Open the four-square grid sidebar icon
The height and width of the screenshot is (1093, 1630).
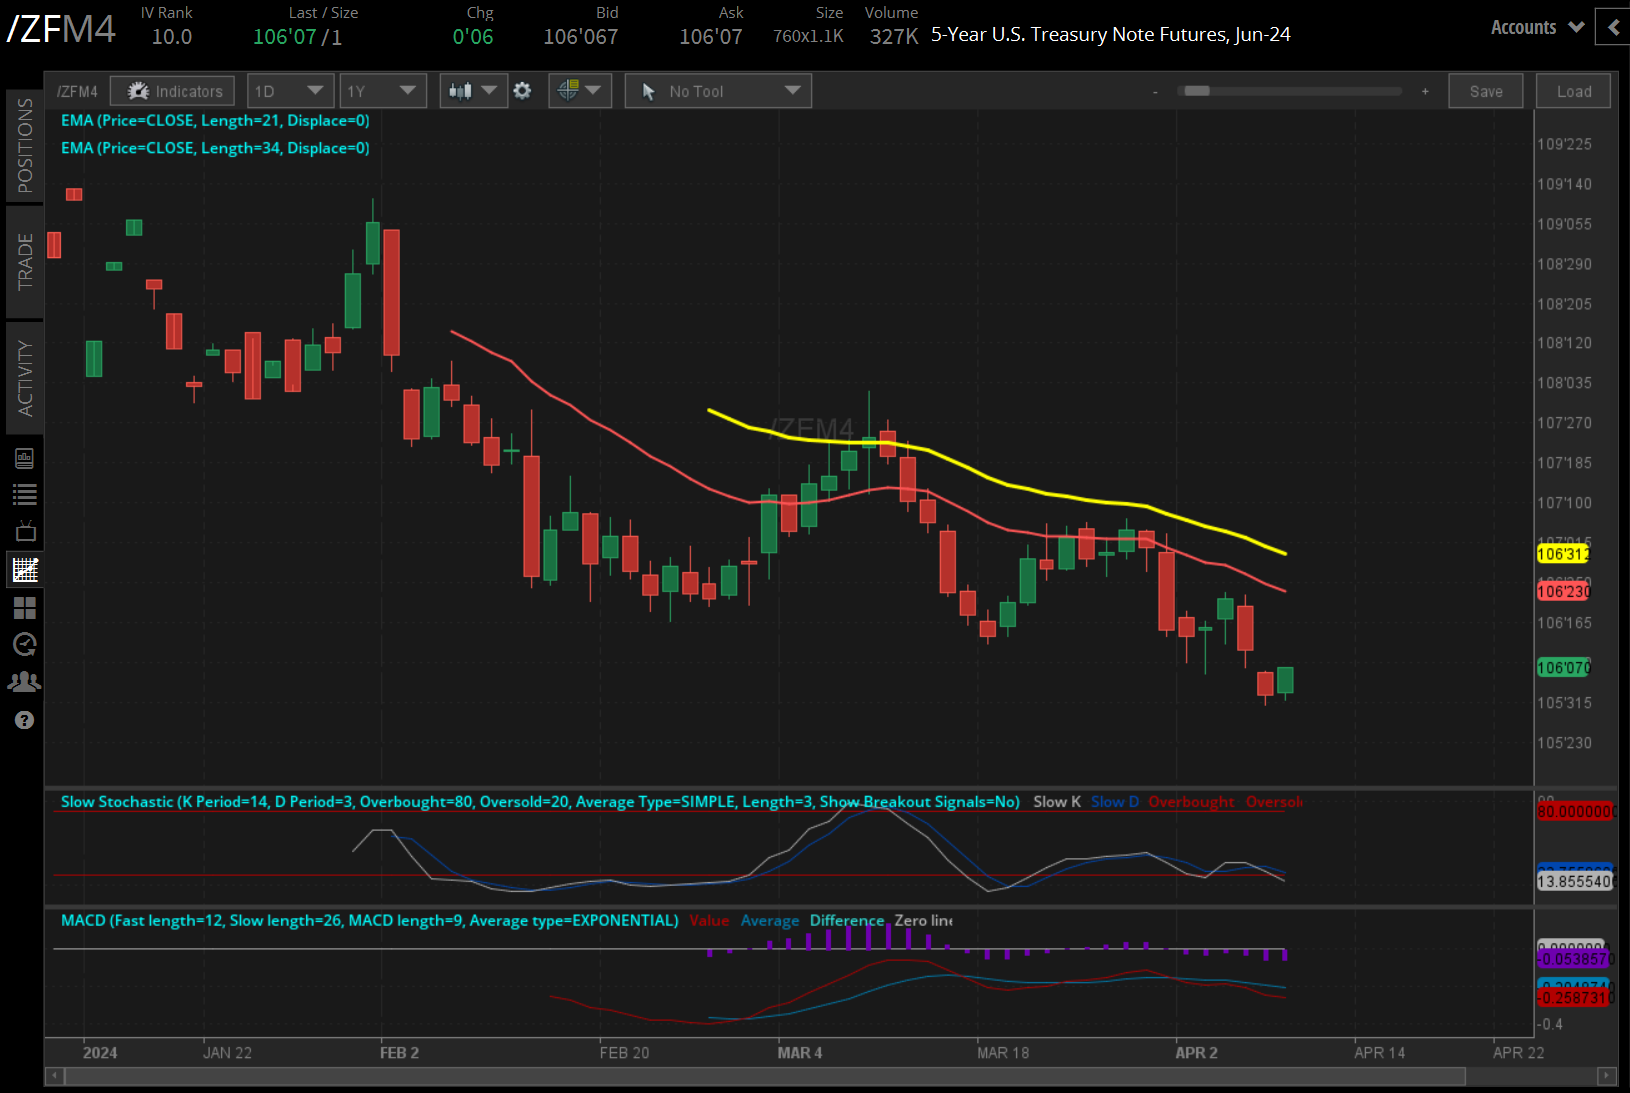pos(25,608)
